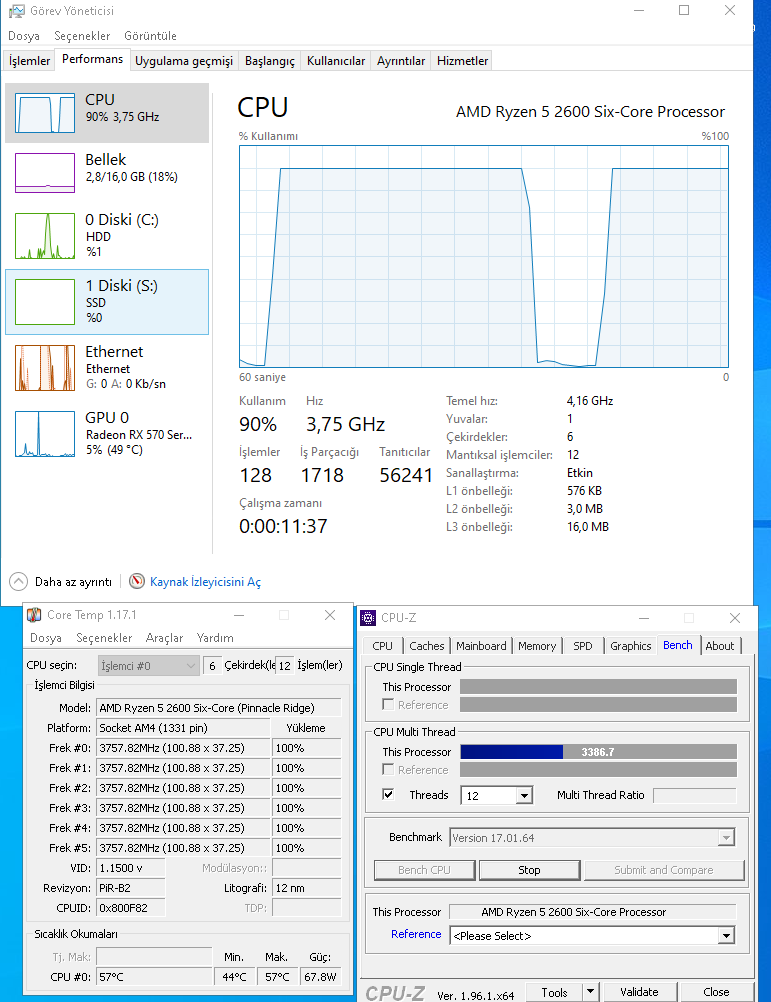The height and width of the screenshot is (1002, 771).
Task: Click the Validate button in CPU-Z
Action: pyautogui.click(x=639, y=992)
